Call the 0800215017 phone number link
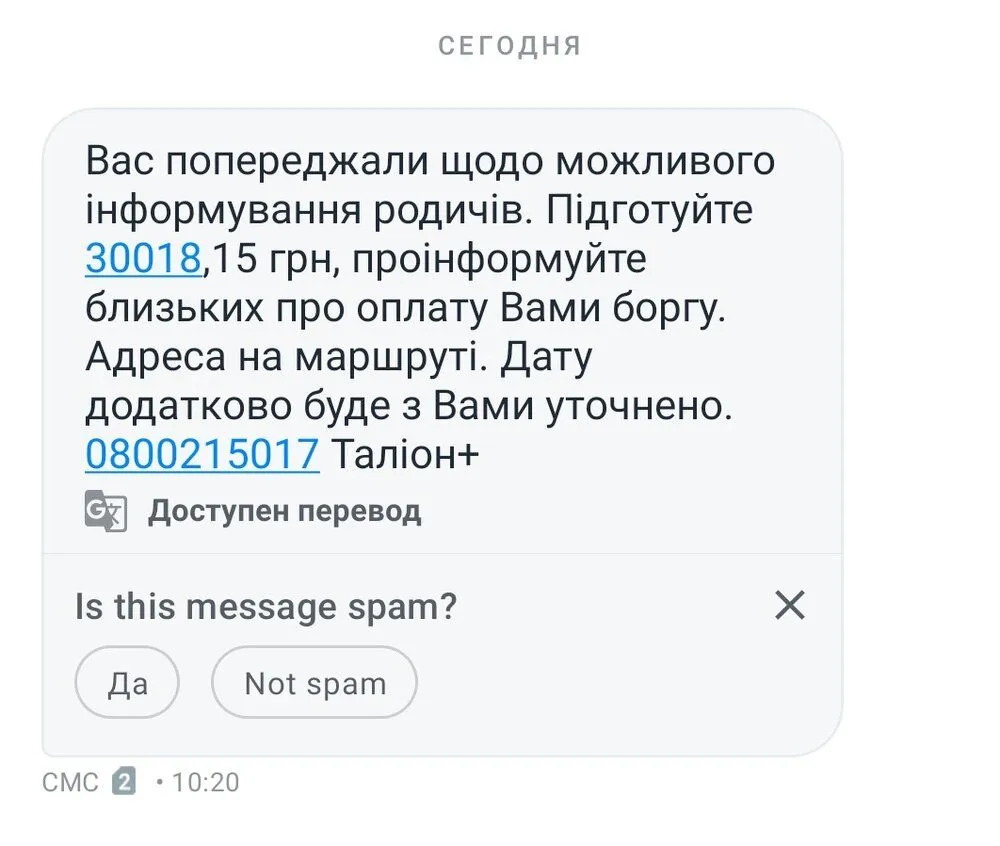 (x=202, y=455)
